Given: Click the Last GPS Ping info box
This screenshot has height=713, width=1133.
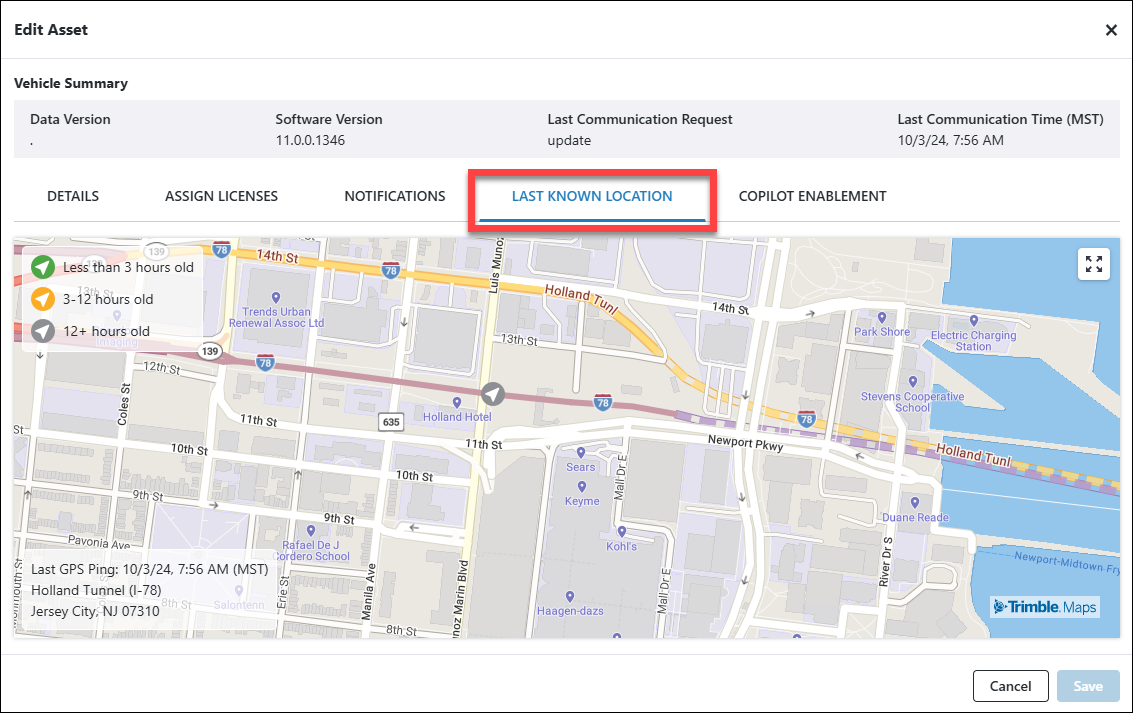Looking at the screenshot, I should 150,590.
